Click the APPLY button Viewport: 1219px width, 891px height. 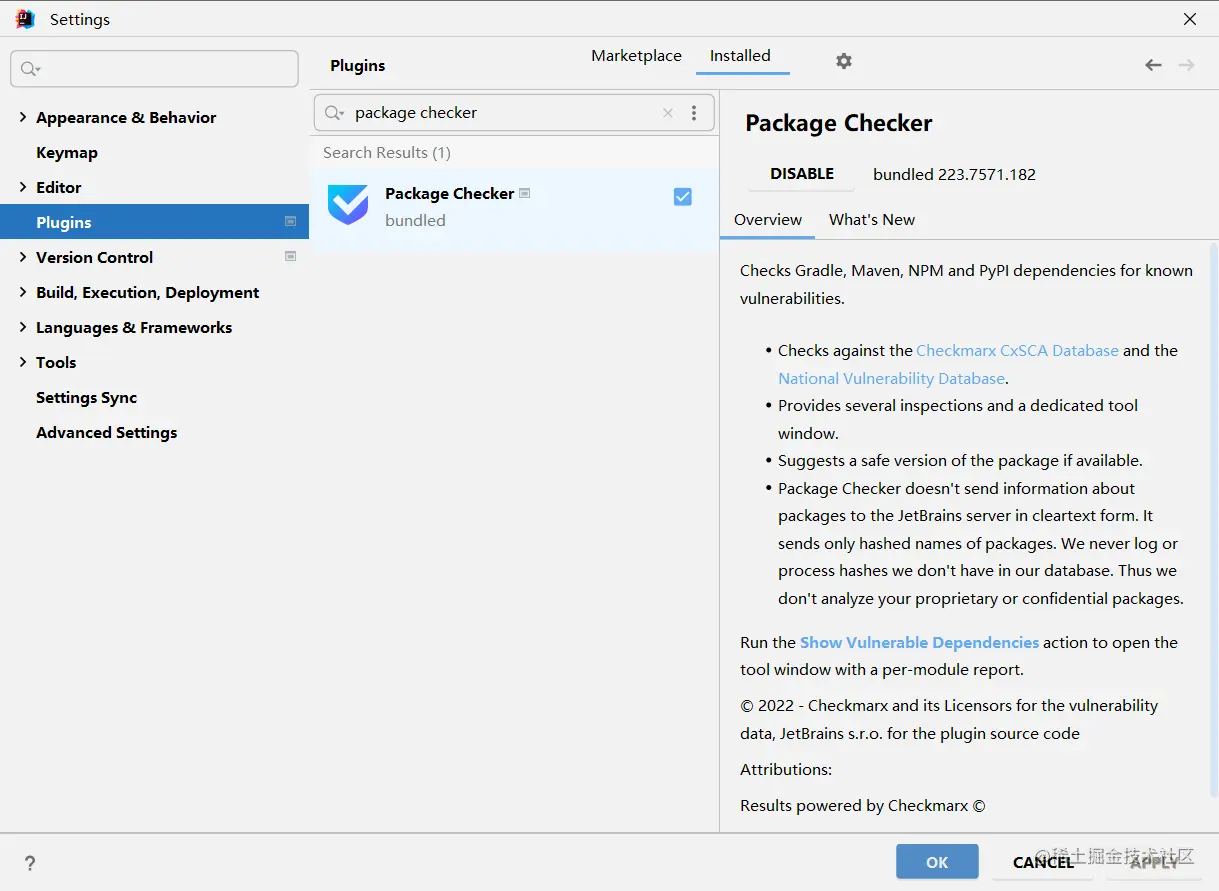point(1155,862)
